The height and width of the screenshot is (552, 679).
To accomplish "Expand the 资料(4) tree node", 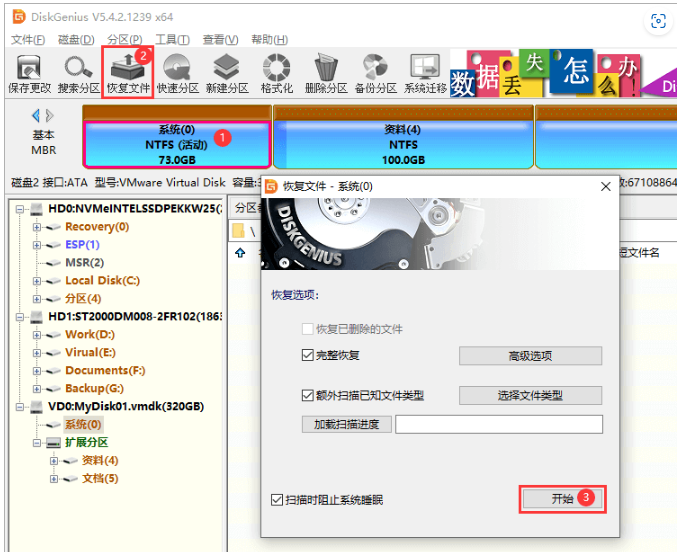I will (x=54, y=461).
